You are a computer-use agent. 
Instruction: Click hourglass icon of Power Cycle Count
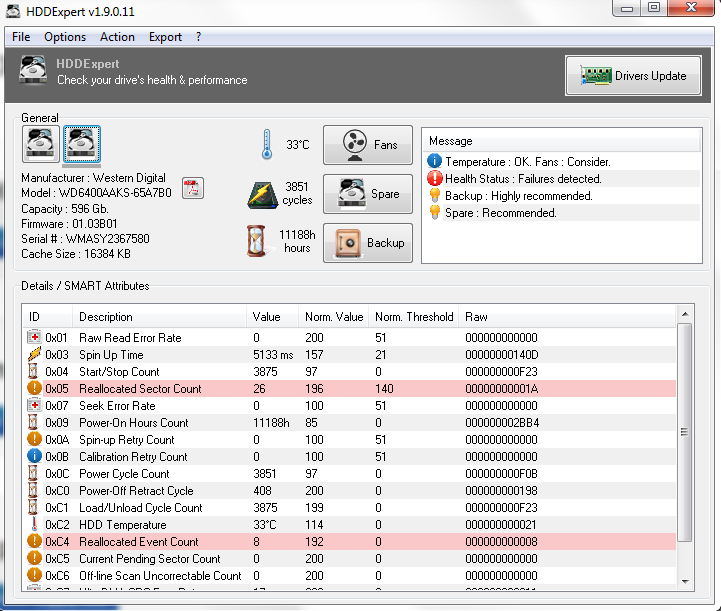coord(33,473)
